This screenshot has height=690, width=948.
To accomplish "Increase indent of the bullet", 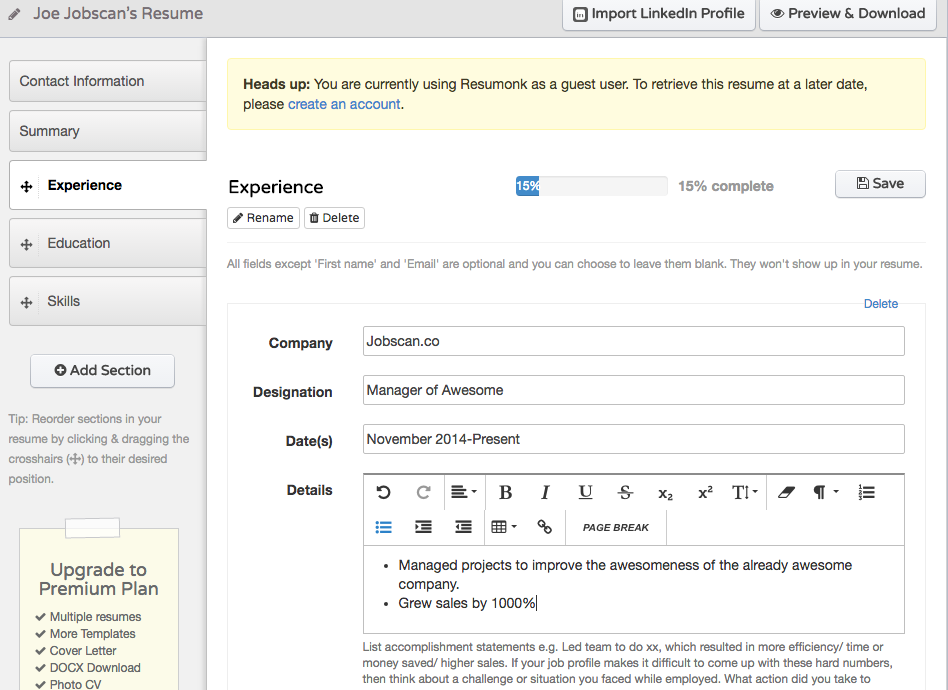I will coord(423,527).
